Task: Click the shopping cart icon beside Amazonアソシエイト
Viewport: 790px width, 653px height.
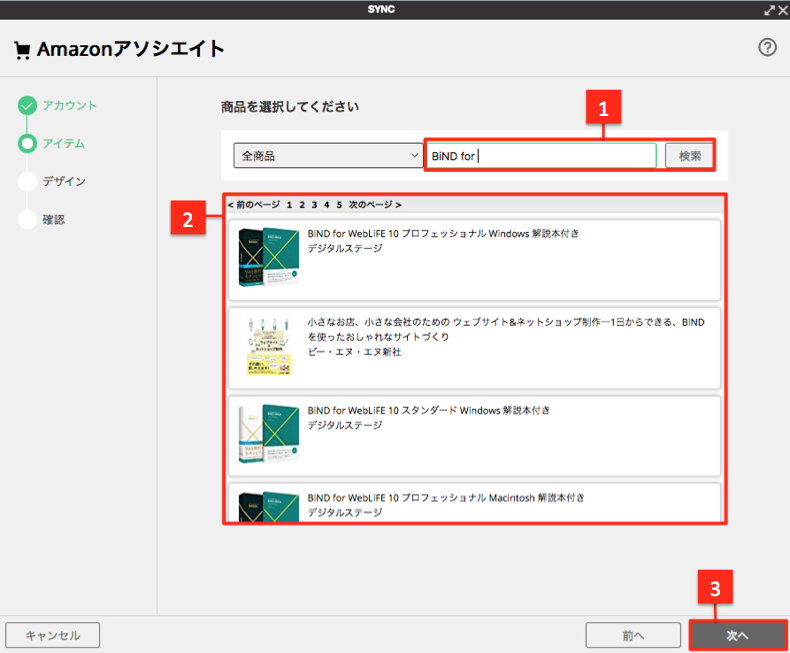Action: (22, 50)
